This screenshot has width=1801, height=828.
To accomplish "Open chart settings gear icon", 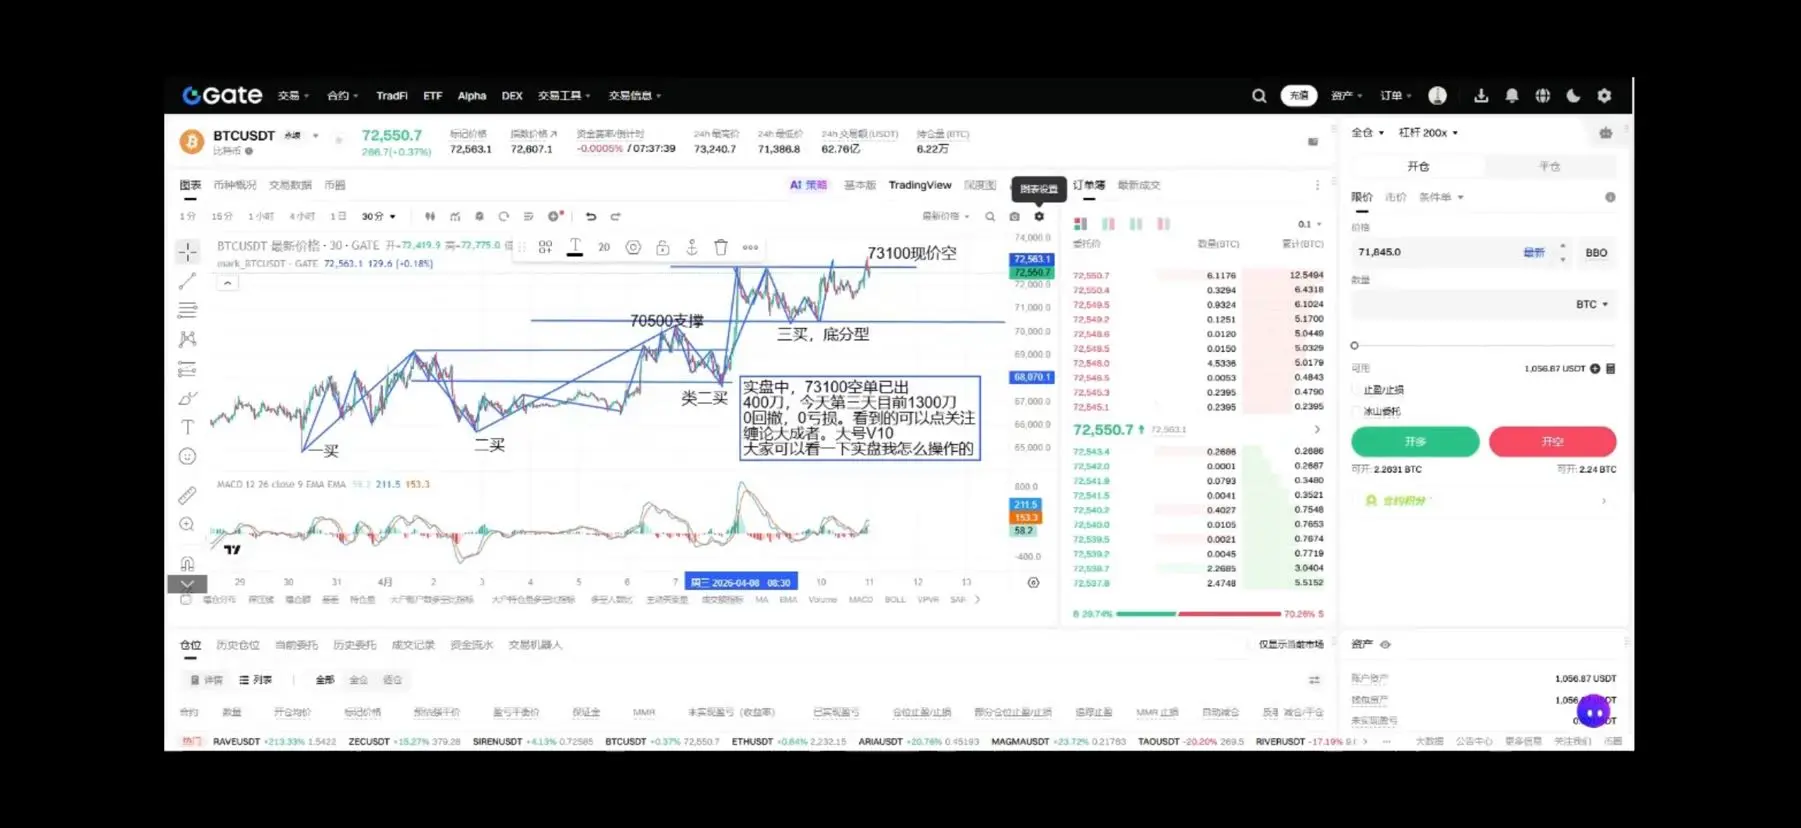I will [1039, 216].
